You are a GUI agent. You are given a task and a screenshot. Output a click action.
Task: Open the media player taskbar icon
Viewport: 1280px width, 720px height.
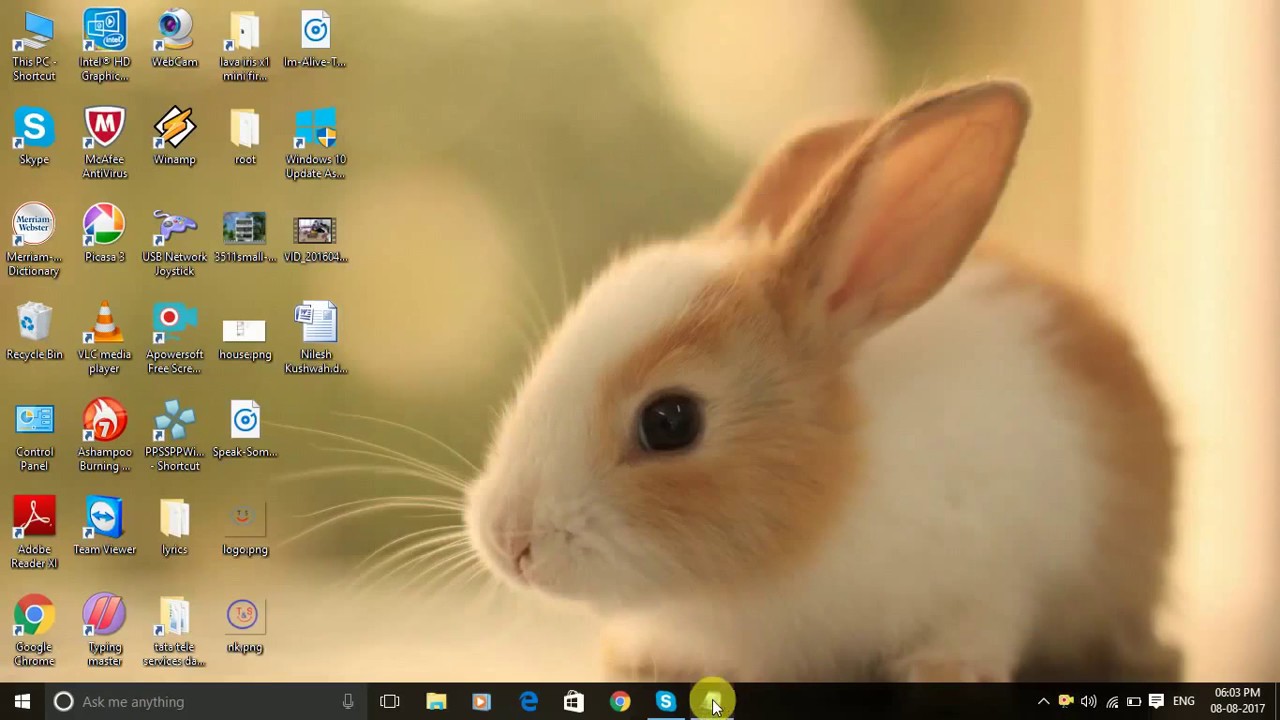click(x=482, y=701)
